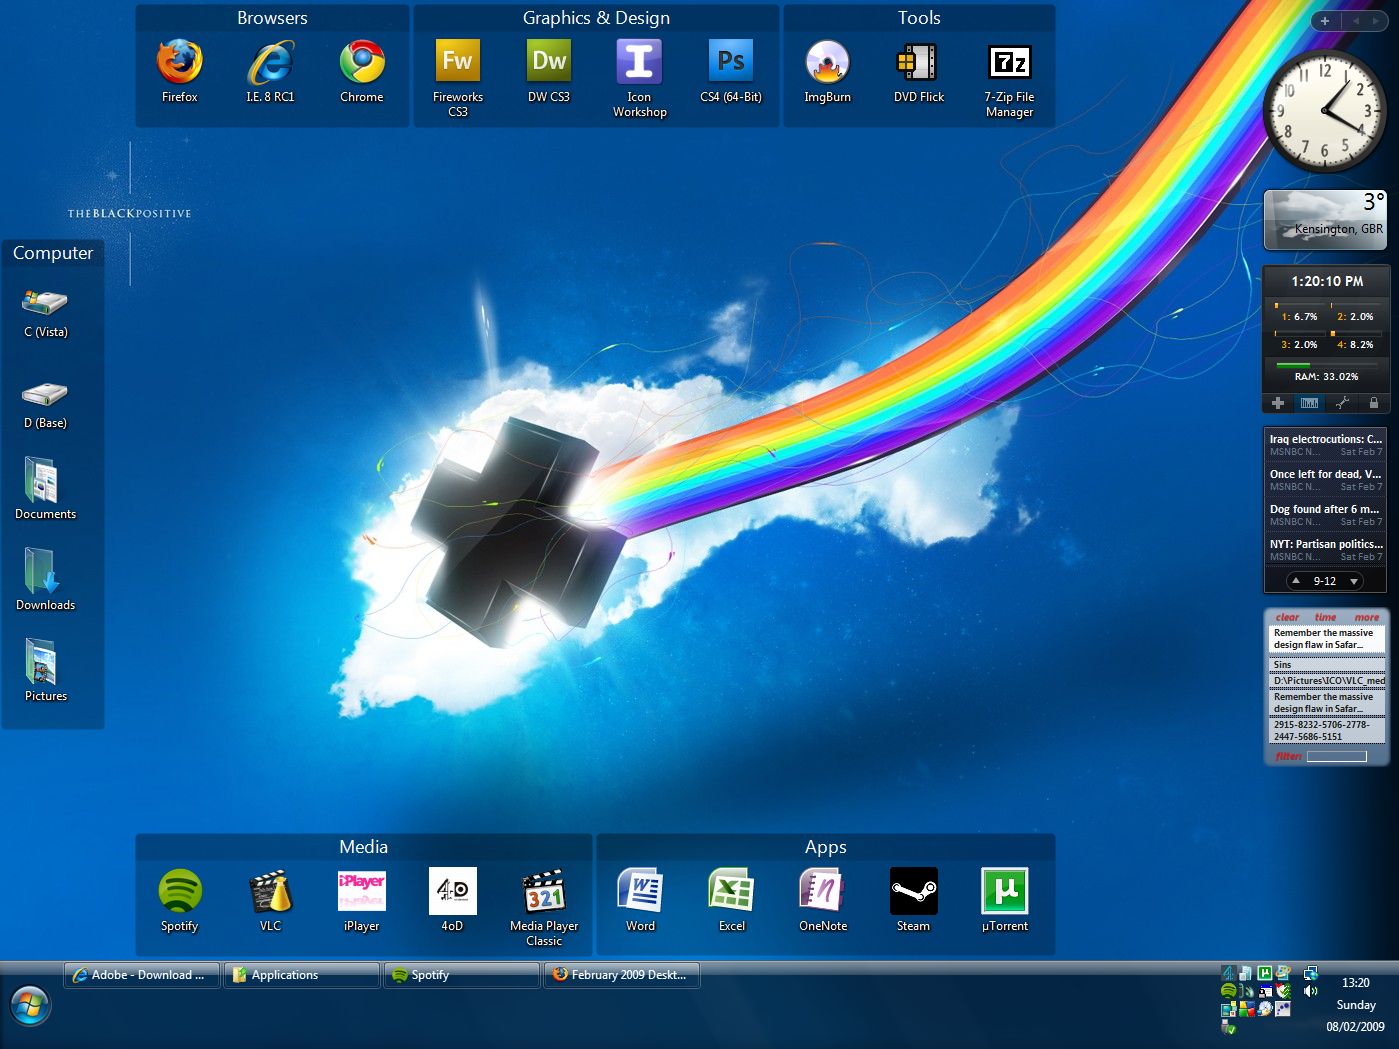This screenshot has height=1049, width=1399.
Task: Open the Kensington, GBR weather gadget
Action: [x=1325, y=219]
